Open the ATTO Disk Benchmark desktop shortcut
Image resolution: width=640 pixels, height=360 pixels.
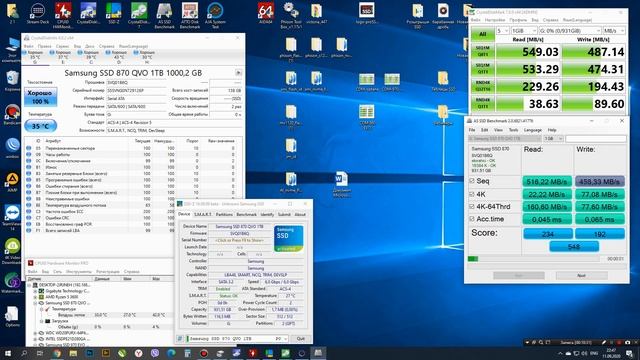tap(190, 15)
